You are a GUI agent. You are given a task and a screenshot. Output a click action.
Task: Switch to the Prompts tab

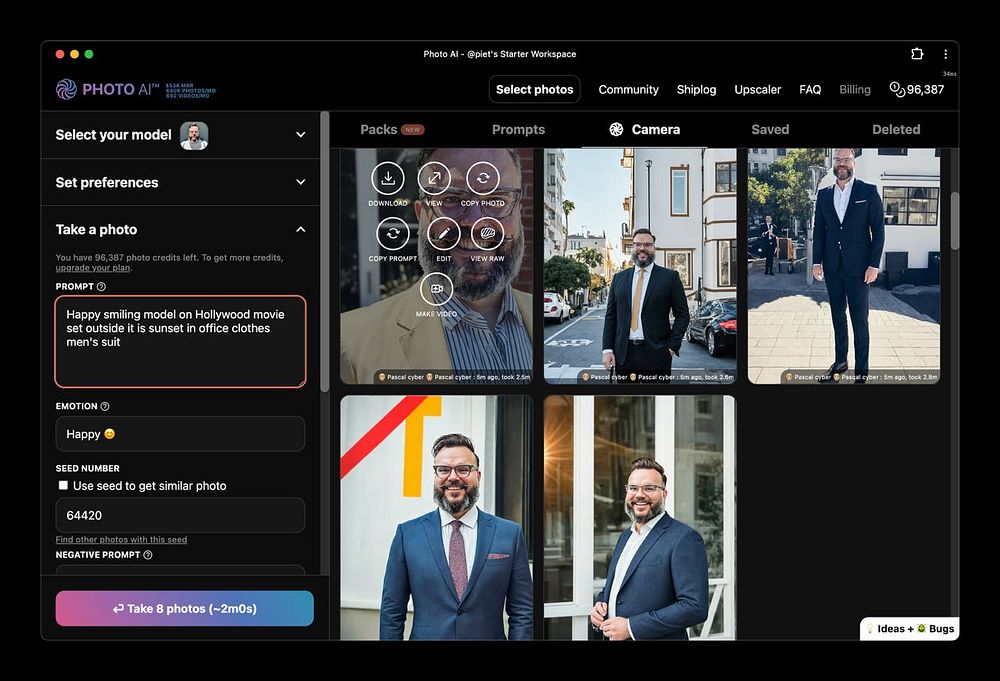click(x=518, y=129)
